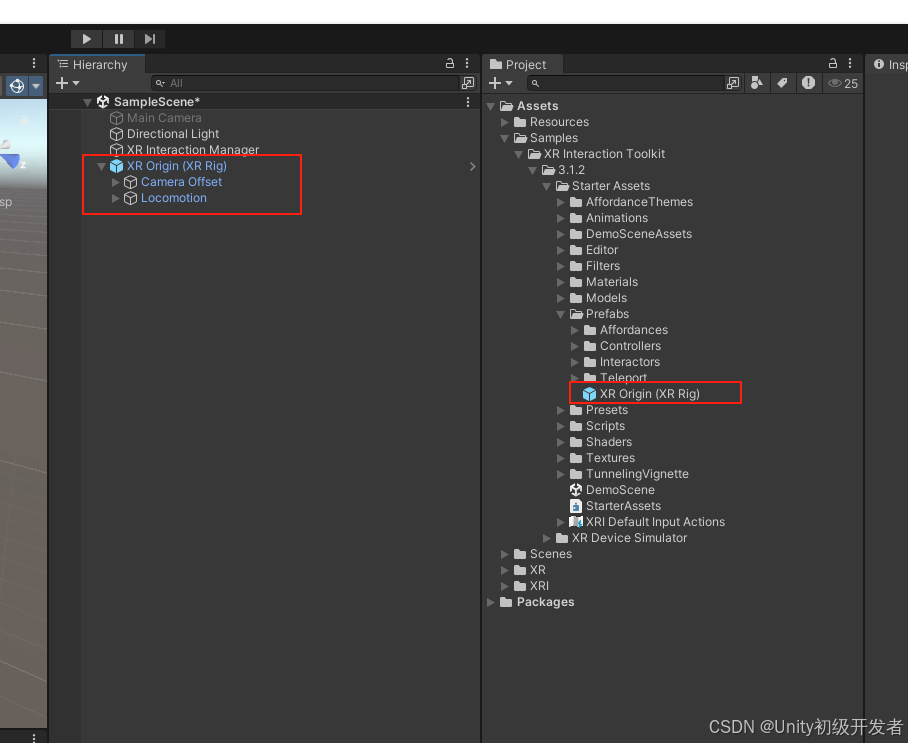This screenshot has width=908, height=743.
Task: Collapse the Samples folder
Action: coord(504,138)
